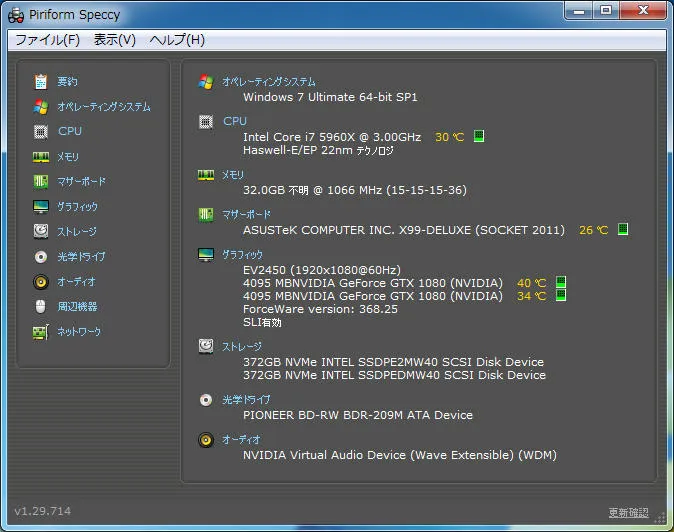Viewport: 674px width, 532px height.
Task: Click the motherboard temperature value 26 ℃
Action: tap(594, 230)
